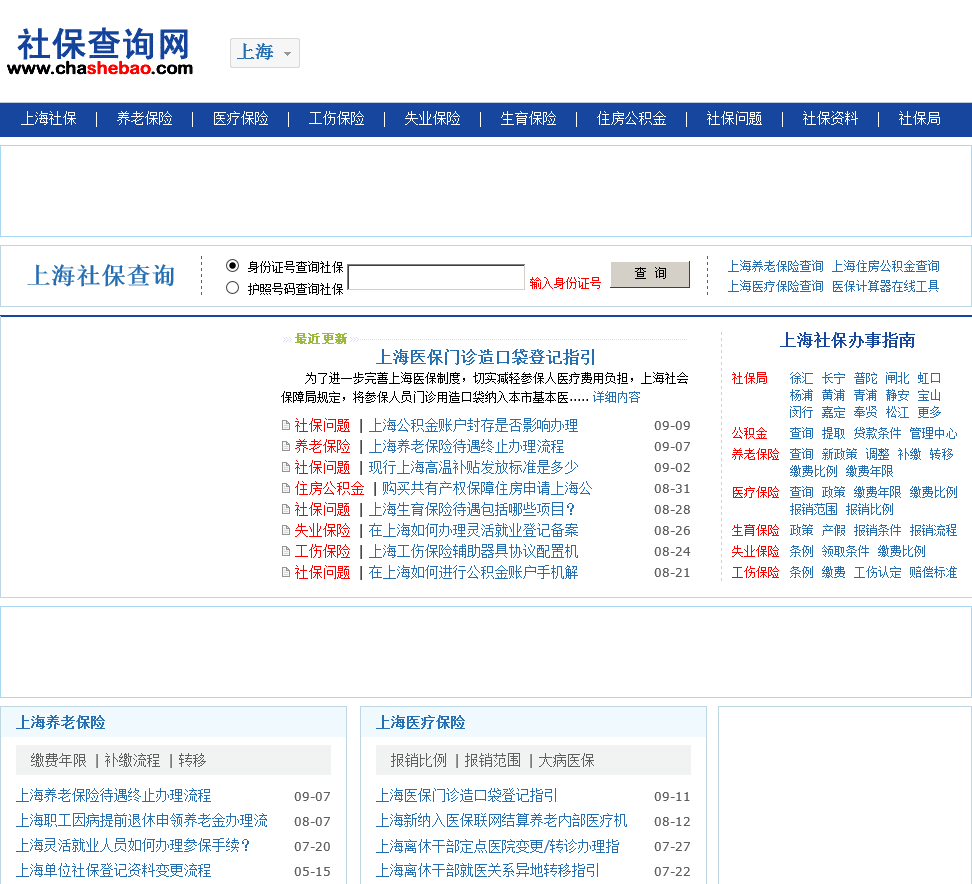Open 提取 link under 公积金

click(833, 433)
